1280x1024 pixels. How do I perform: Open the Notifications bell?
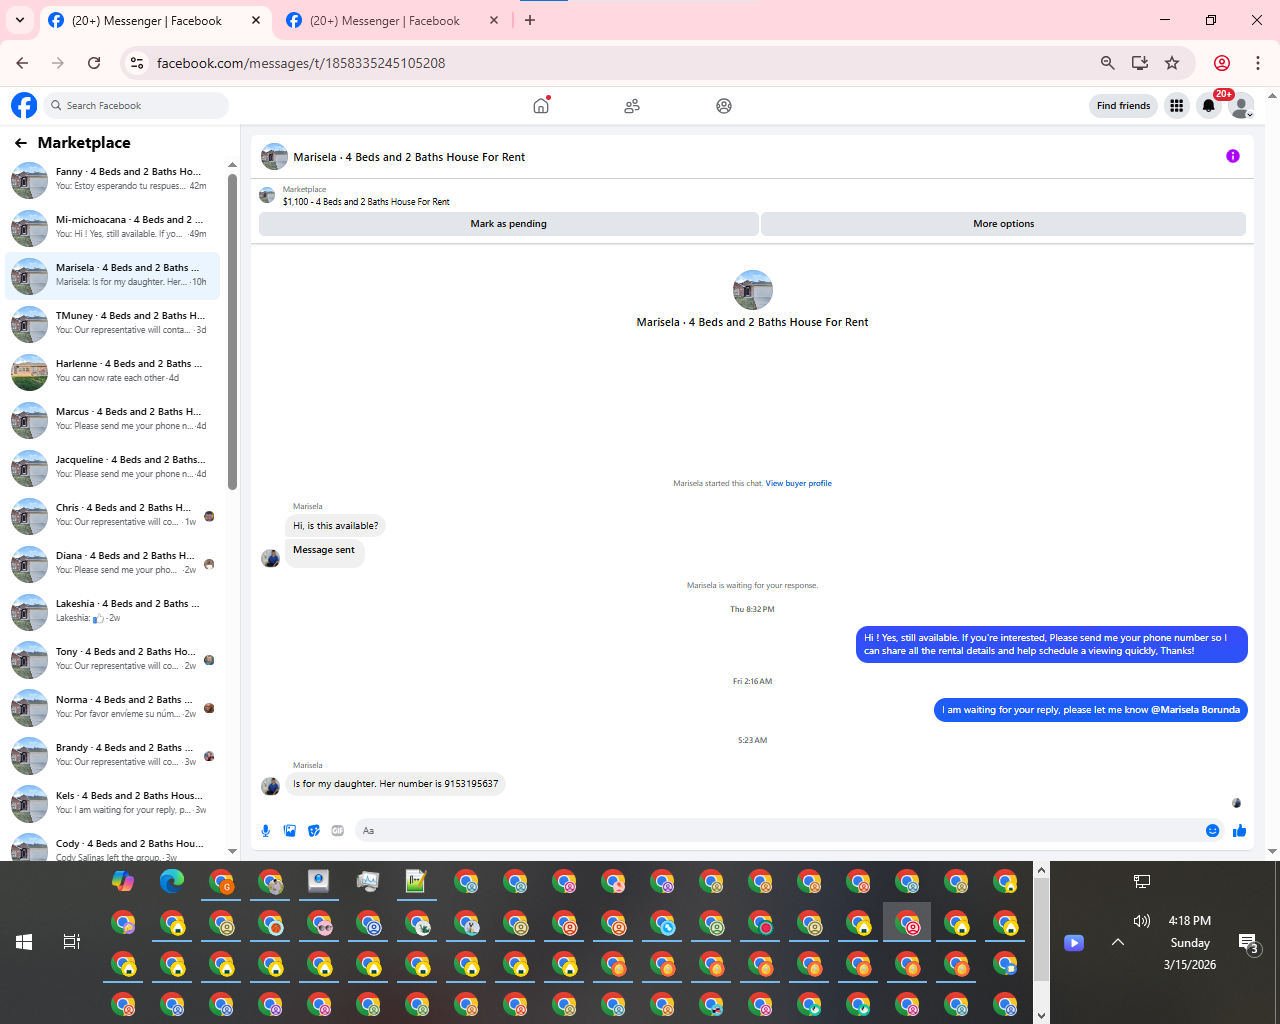(x=1209, y=105)
